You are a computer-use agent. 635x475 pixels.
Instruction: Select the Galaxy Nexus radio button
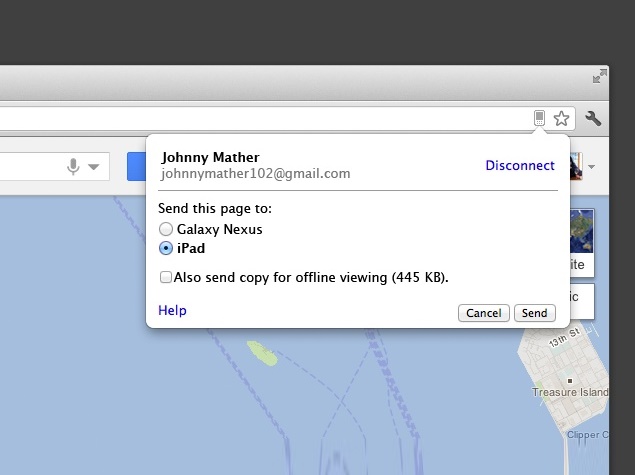[166, 229]
